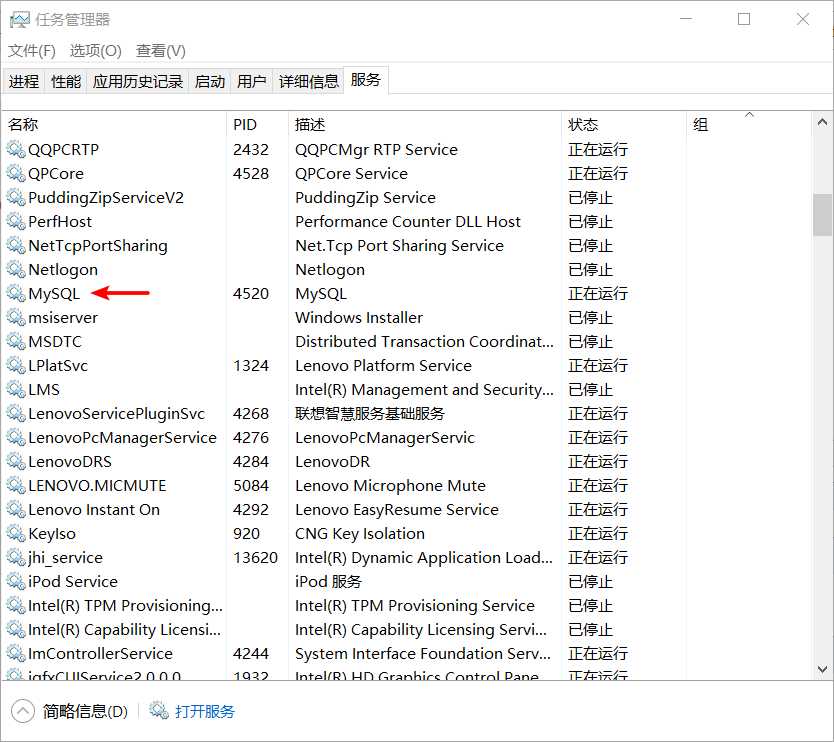Image resolution: width=834 pixels, height=742 pixels.
Task: Open the 选项(O) menu
Action: (x=96, y=51)
